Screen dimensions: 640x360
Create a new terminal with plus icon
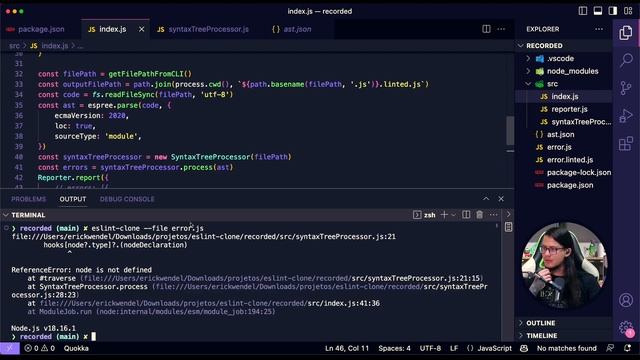click(444, 215)
